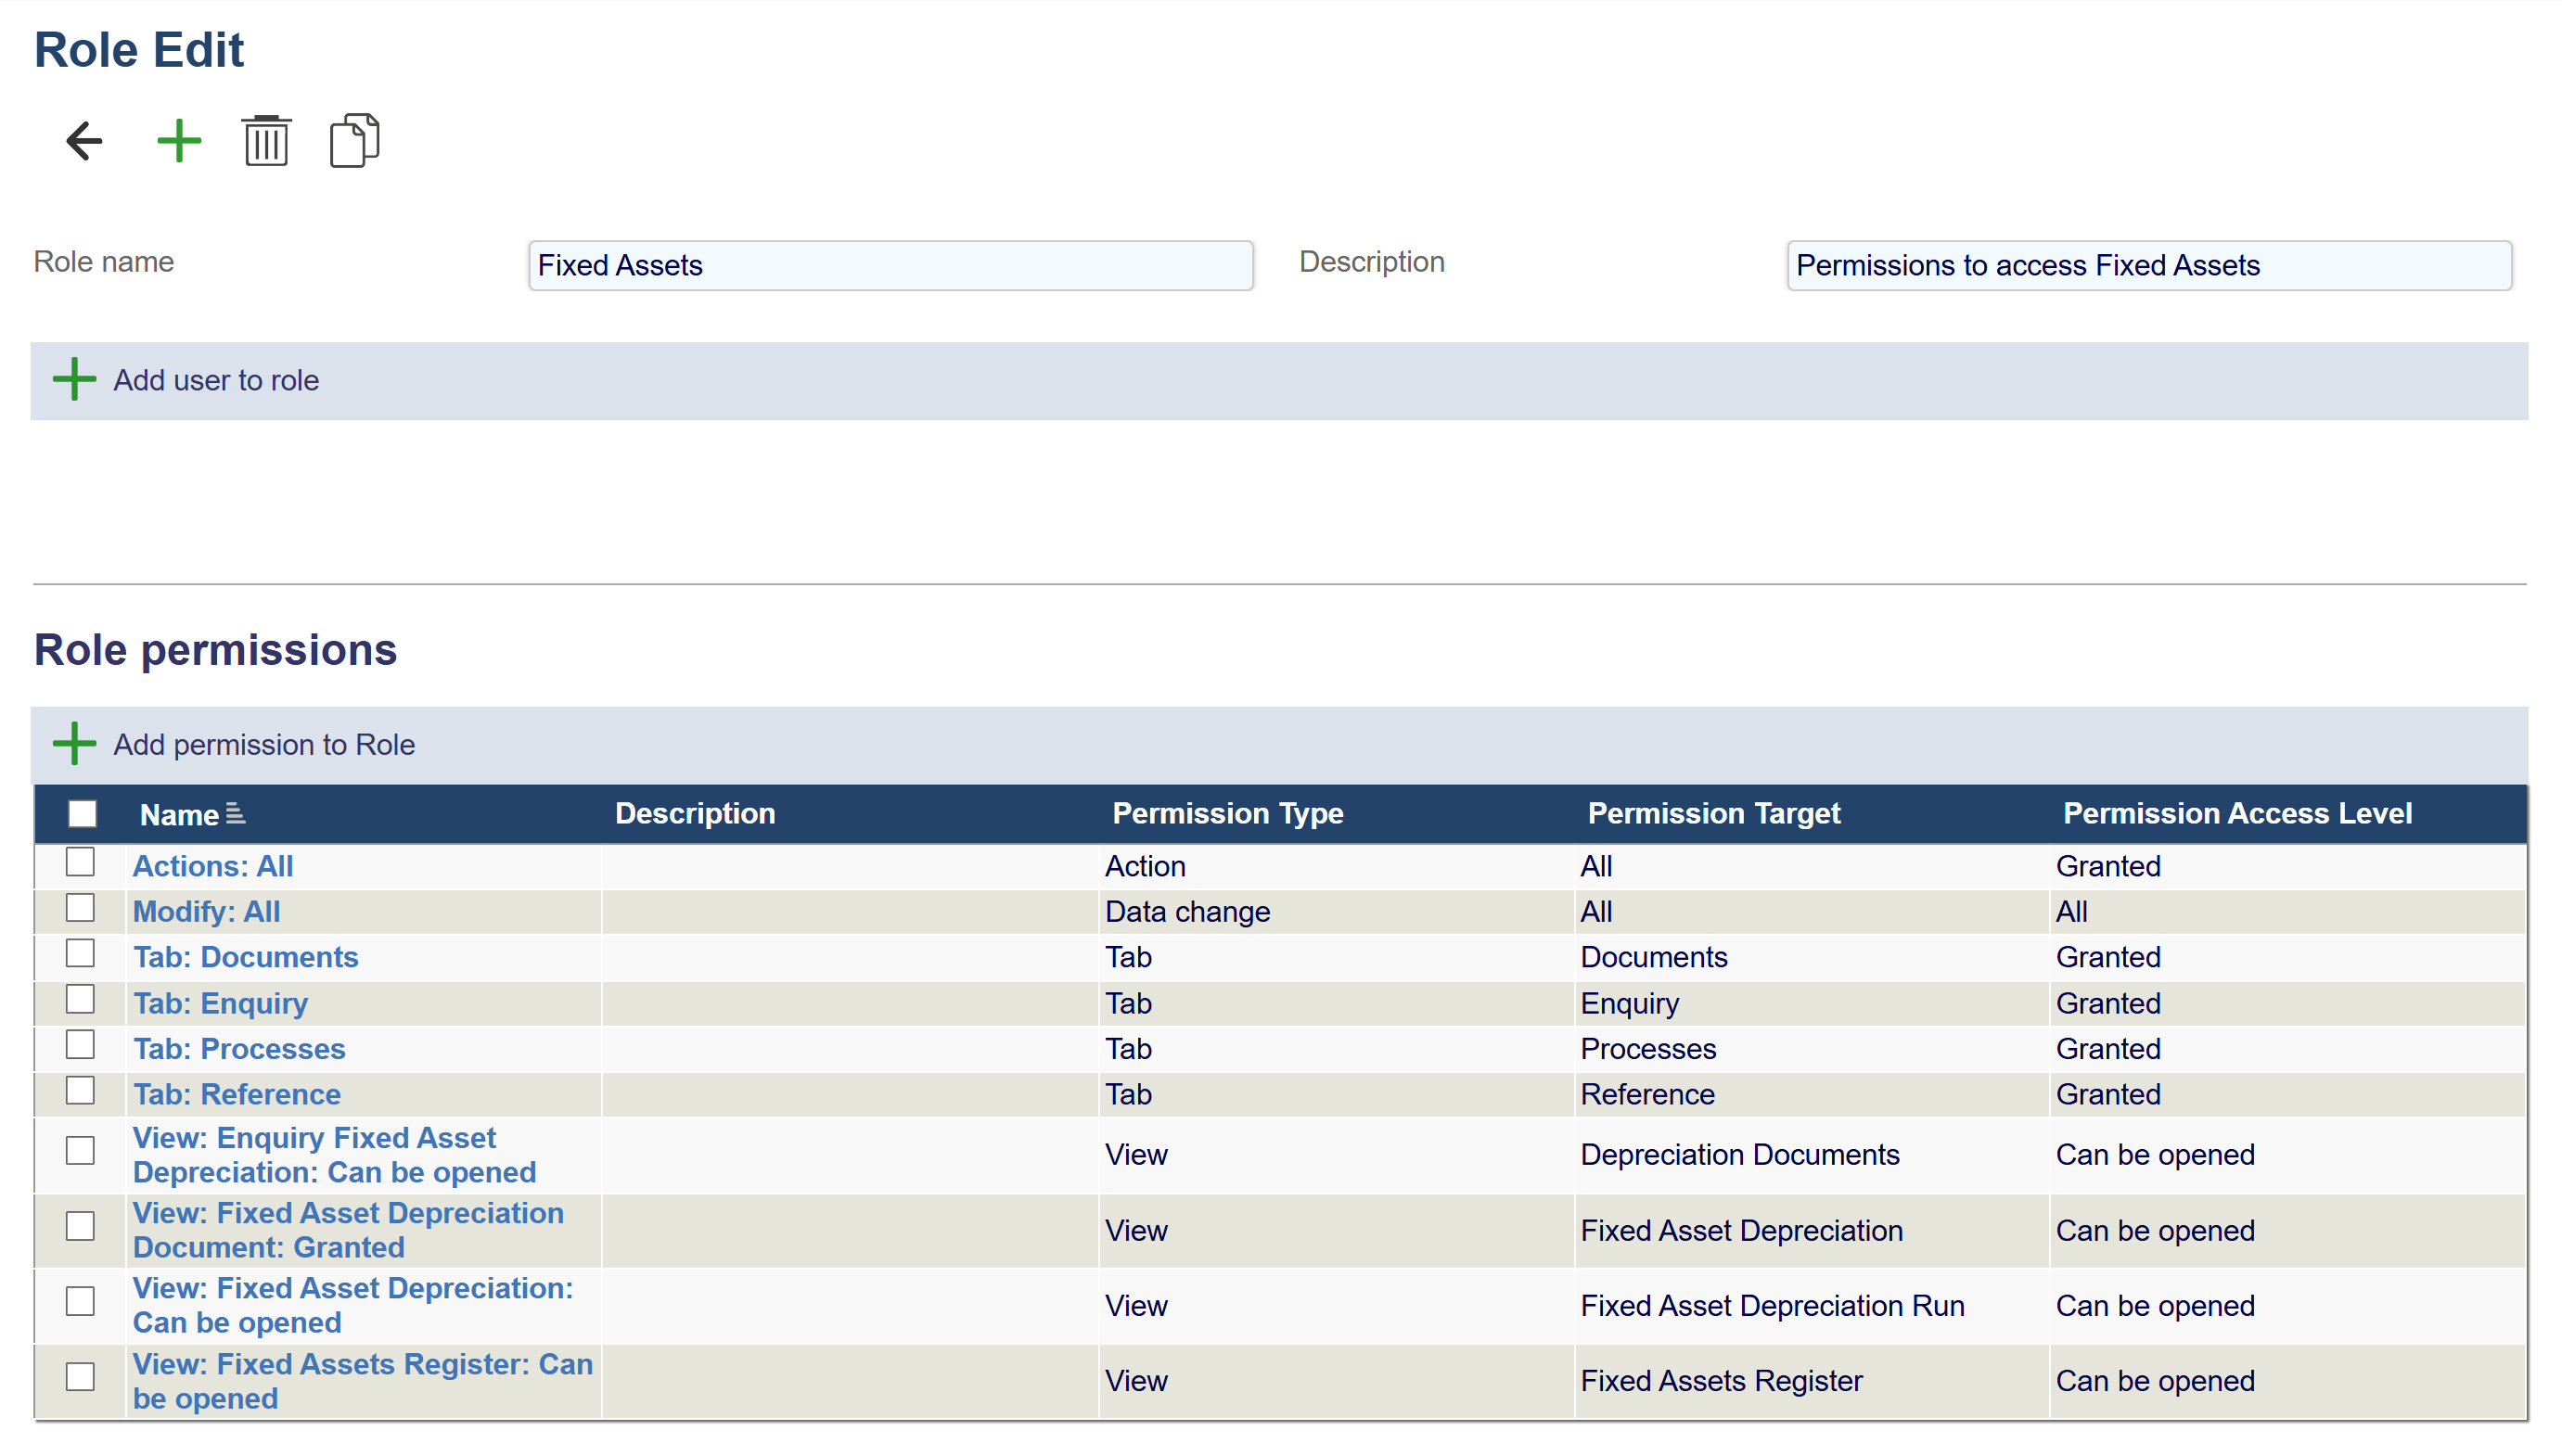This screenshot has width=2562, height=1456.
Task: Open the Modify: All permission link
Action: pos(206,911)
